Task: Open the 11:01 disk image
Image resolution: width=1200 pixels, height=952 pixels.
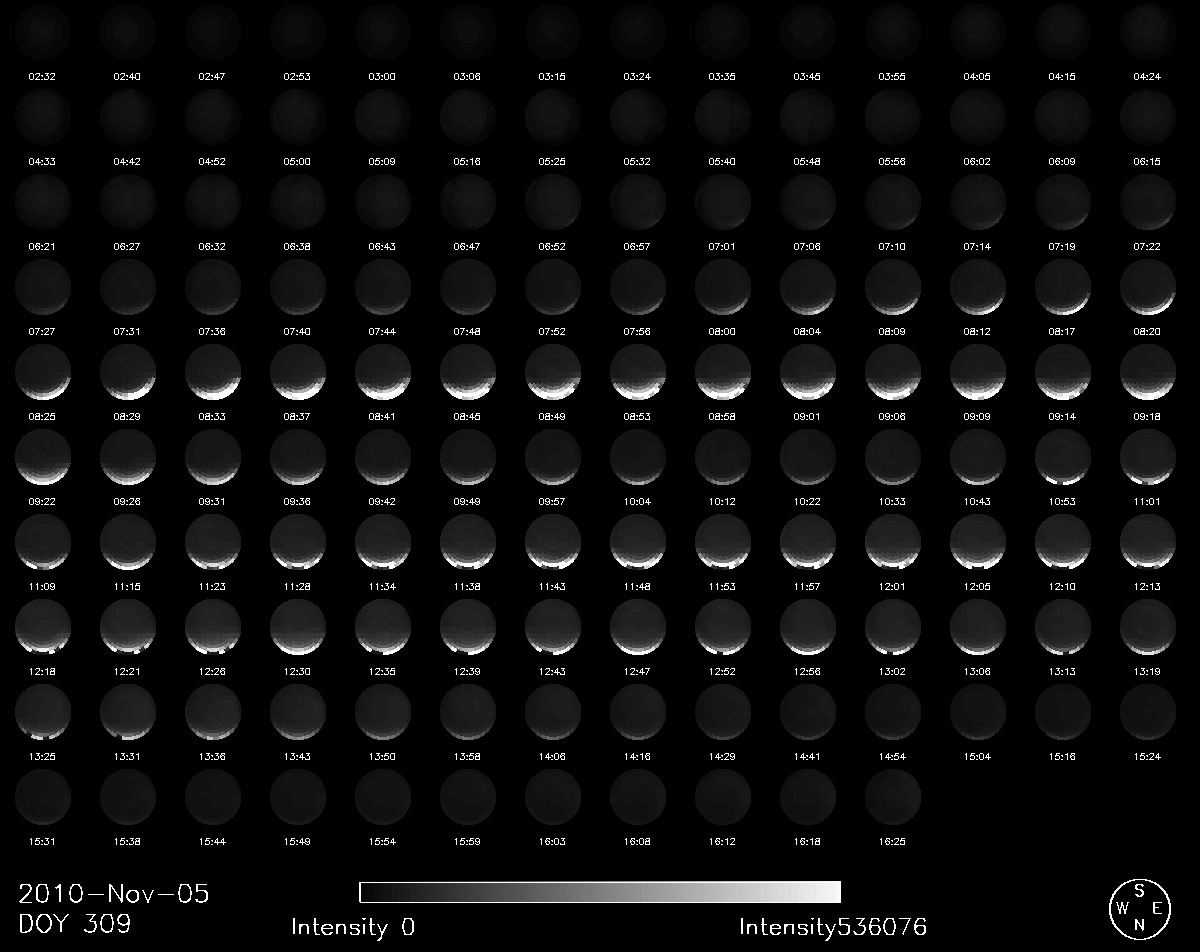Action: [1148, 456]
